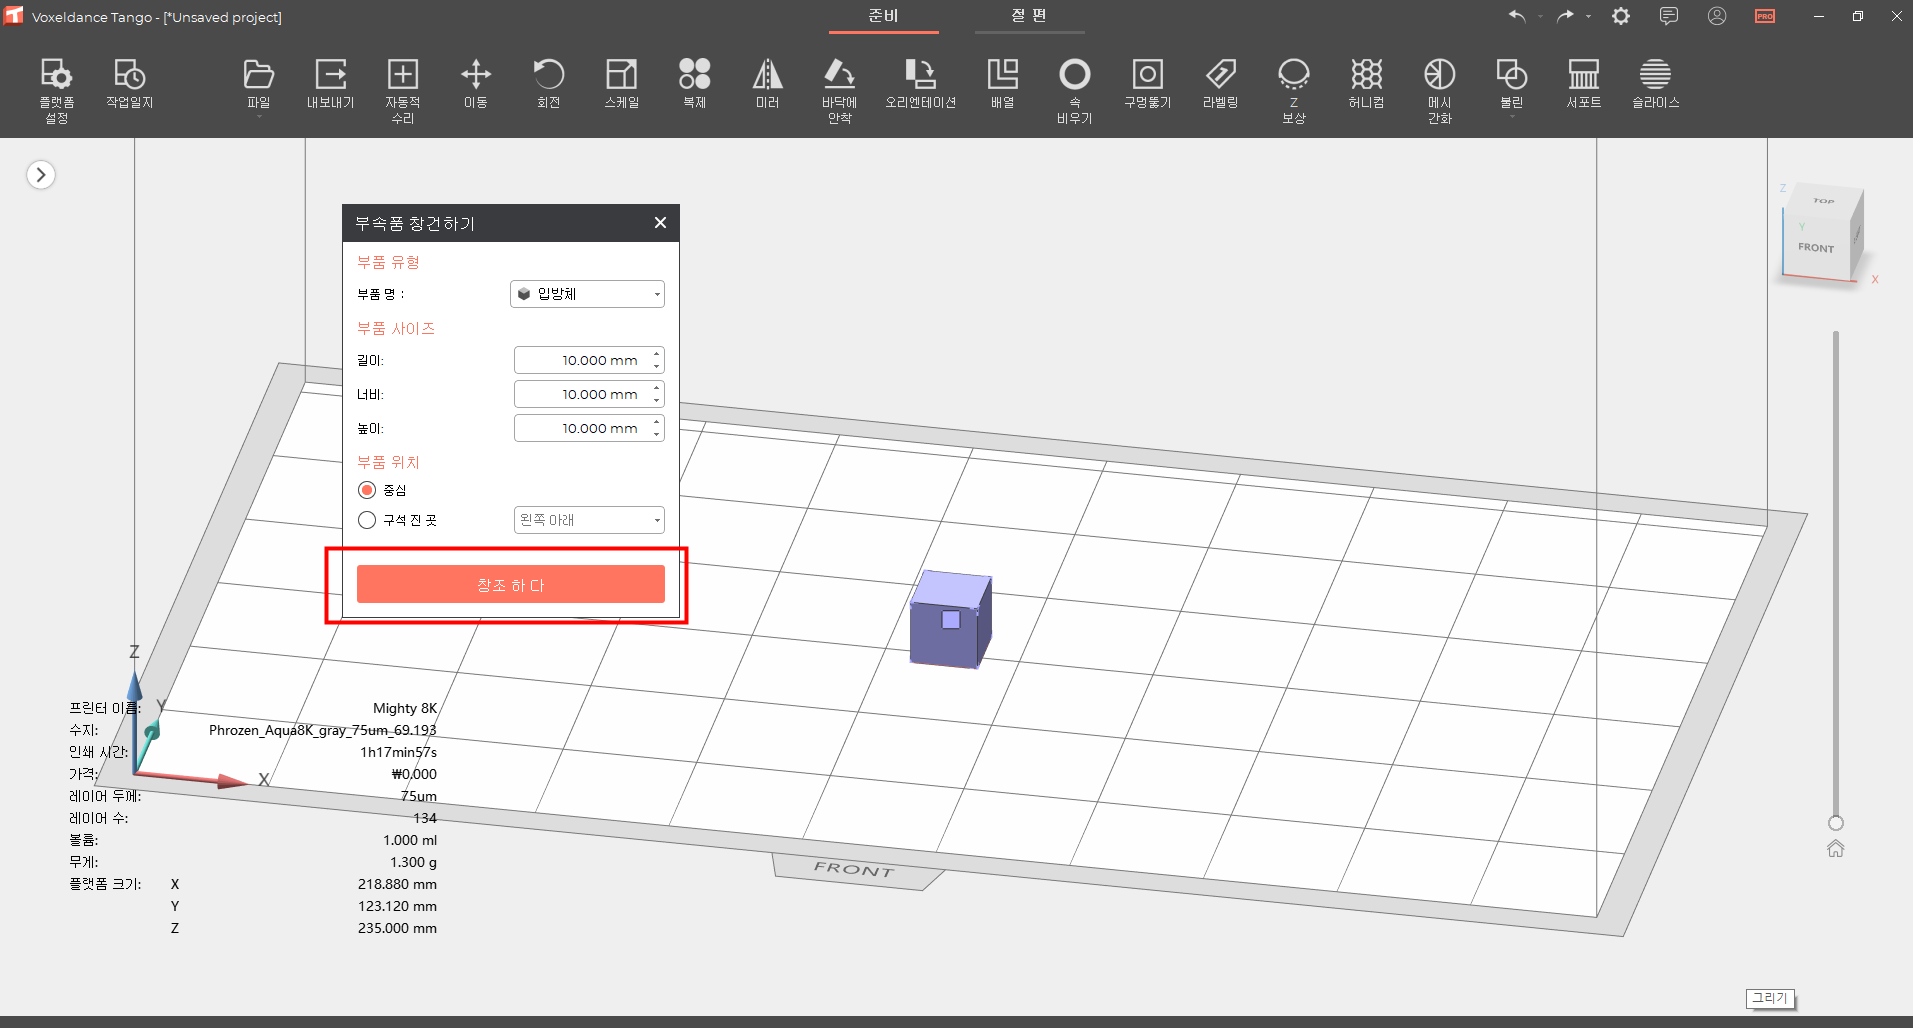Switch to the 준비 tab
This screenshot has width=1913, height=1028.
(883, 16)
